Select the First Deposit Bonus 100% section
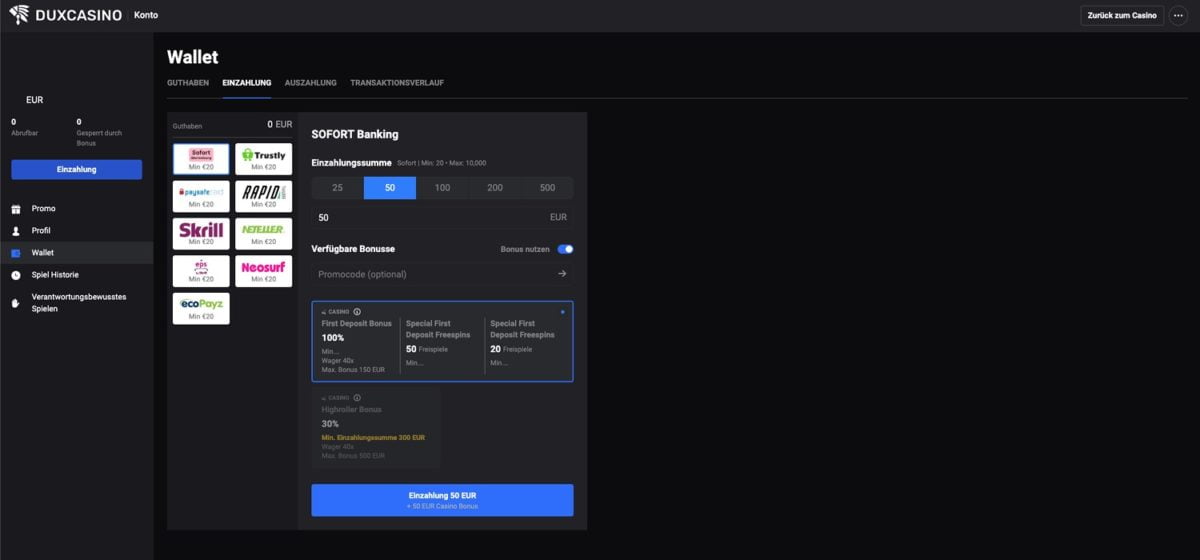This screenshot has width=1200, height=560. pos(357,346)
